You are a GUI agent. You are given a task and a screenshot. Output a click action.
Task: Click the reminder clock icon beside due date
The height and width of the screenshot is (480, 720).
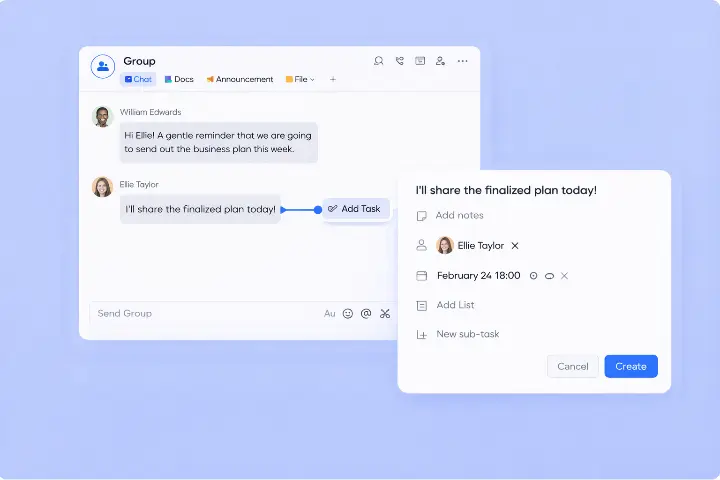533,276
